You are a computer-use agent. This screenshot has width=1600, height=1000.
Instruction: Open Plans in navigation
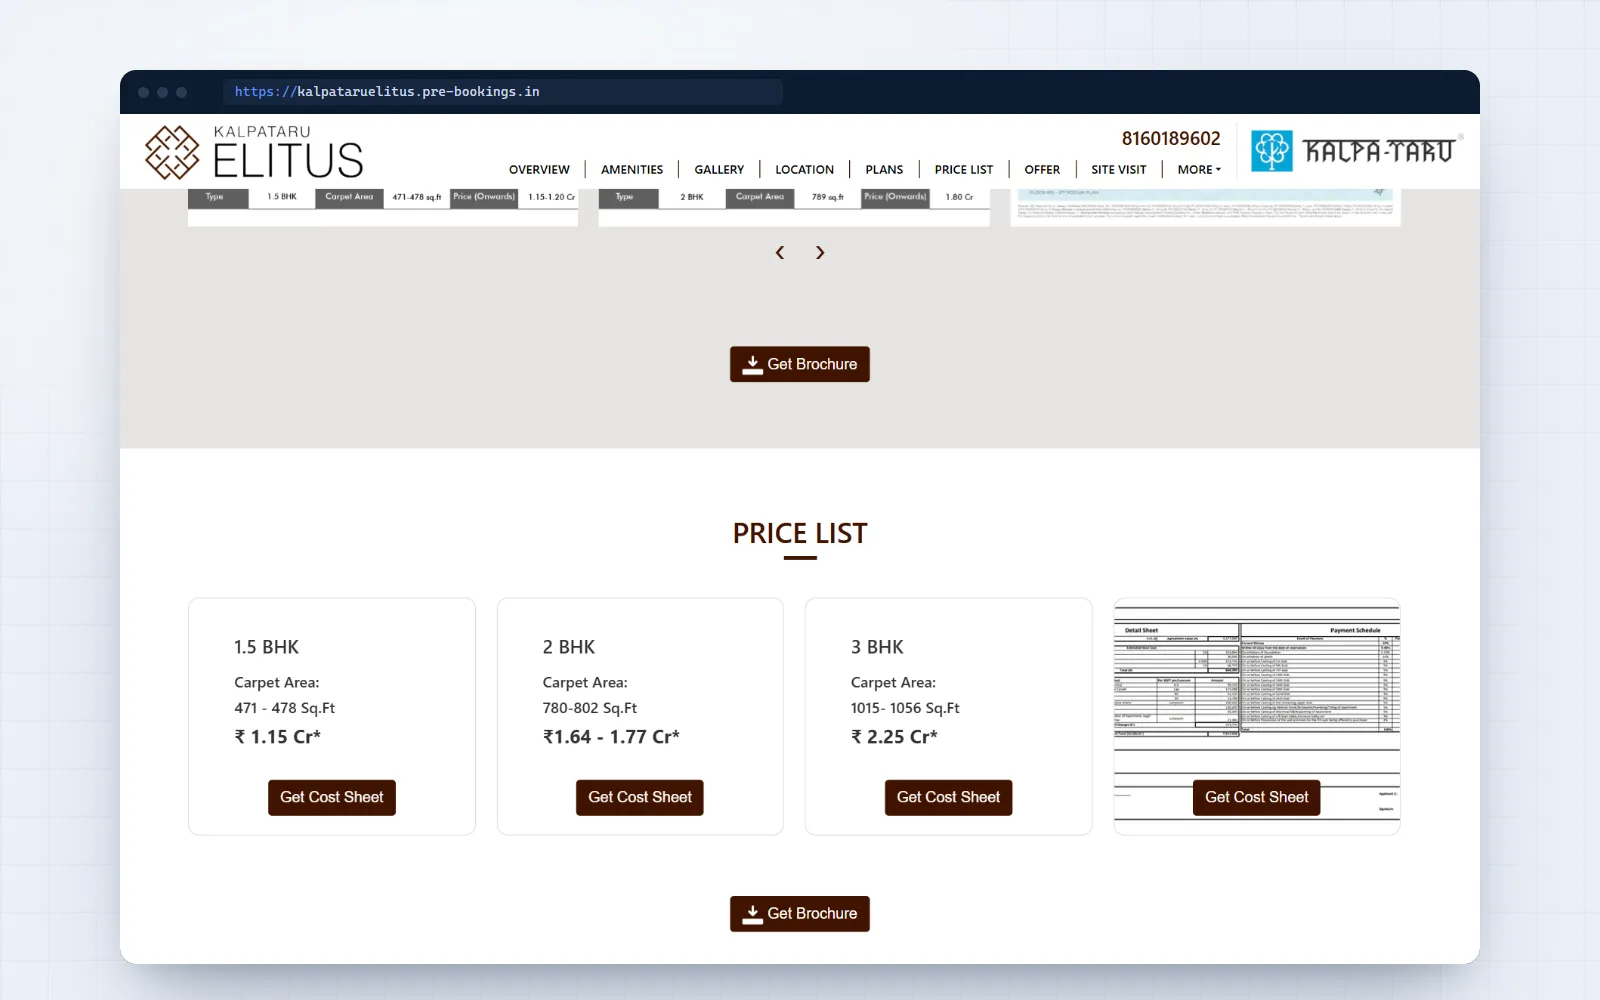coord(884,170)
